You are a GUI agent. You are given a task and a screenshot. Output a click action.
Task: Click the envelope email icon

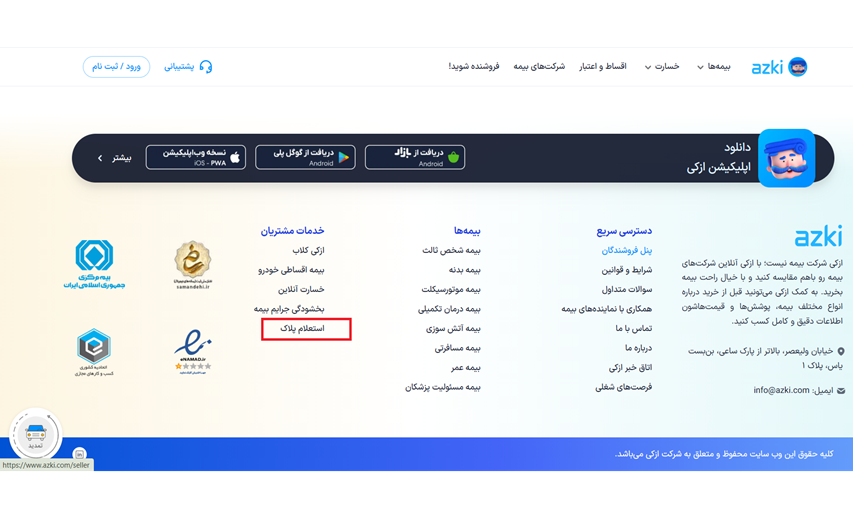[x=841, y=391]
